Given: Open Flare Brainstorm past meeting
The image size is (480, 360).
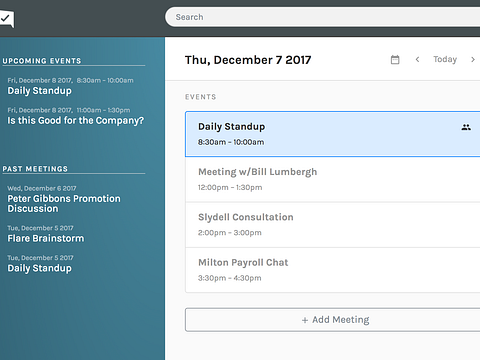Looking at the screenshot, I should click(46, 238).
